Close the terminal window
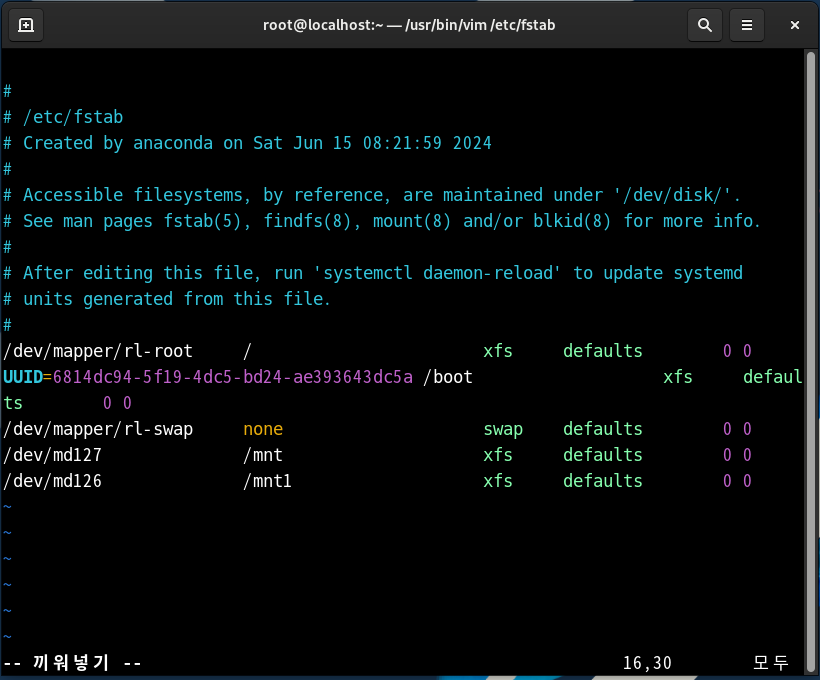 pyautogui.click(x=794, y=25)
